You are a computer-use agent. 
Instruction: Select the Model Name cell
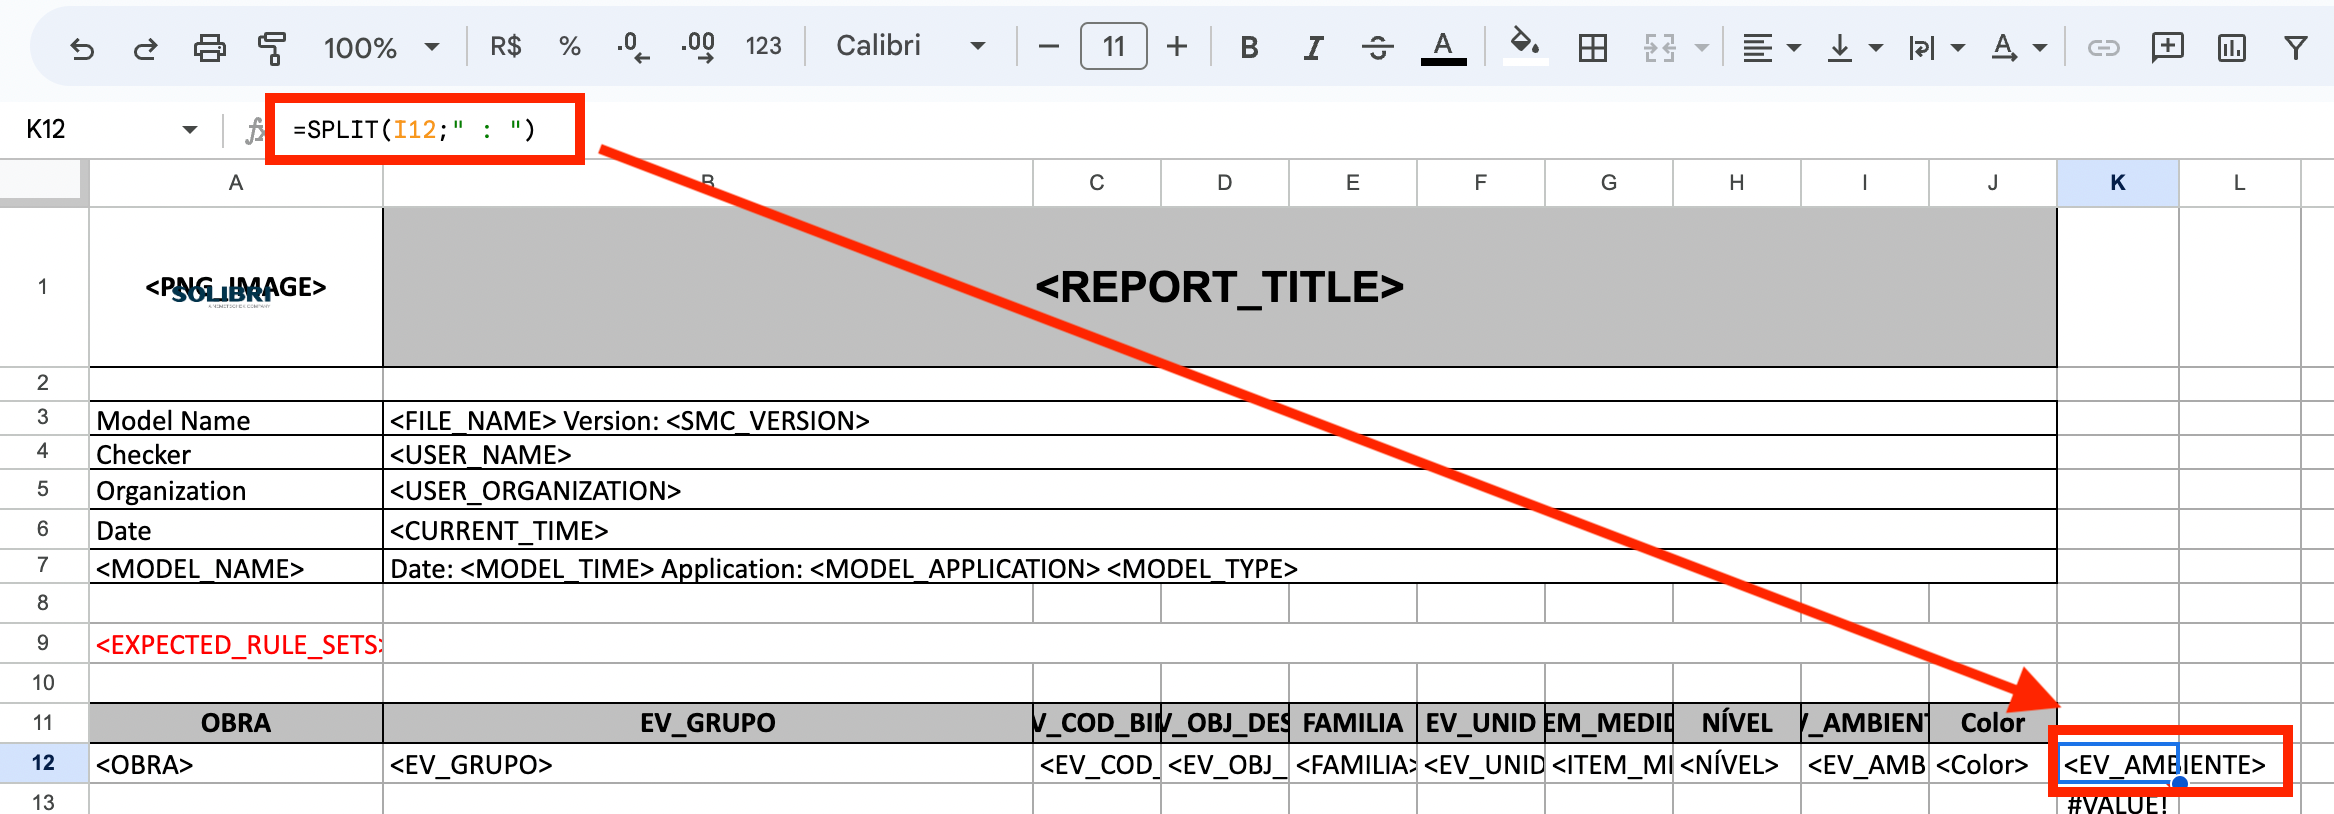236,419
